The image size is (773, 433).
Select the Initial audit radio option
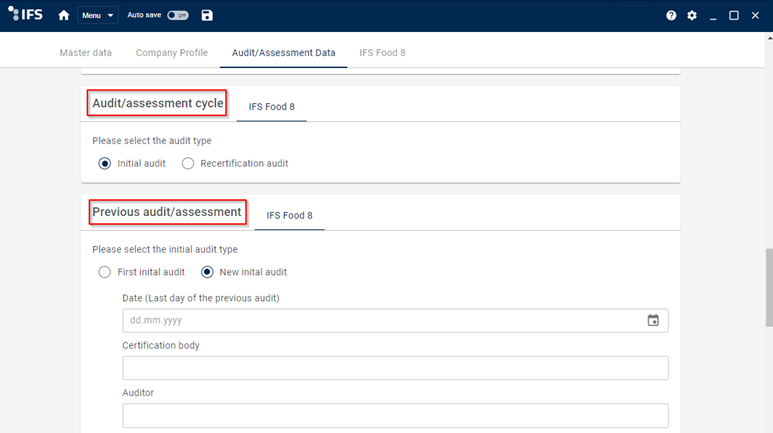[105, 164]
